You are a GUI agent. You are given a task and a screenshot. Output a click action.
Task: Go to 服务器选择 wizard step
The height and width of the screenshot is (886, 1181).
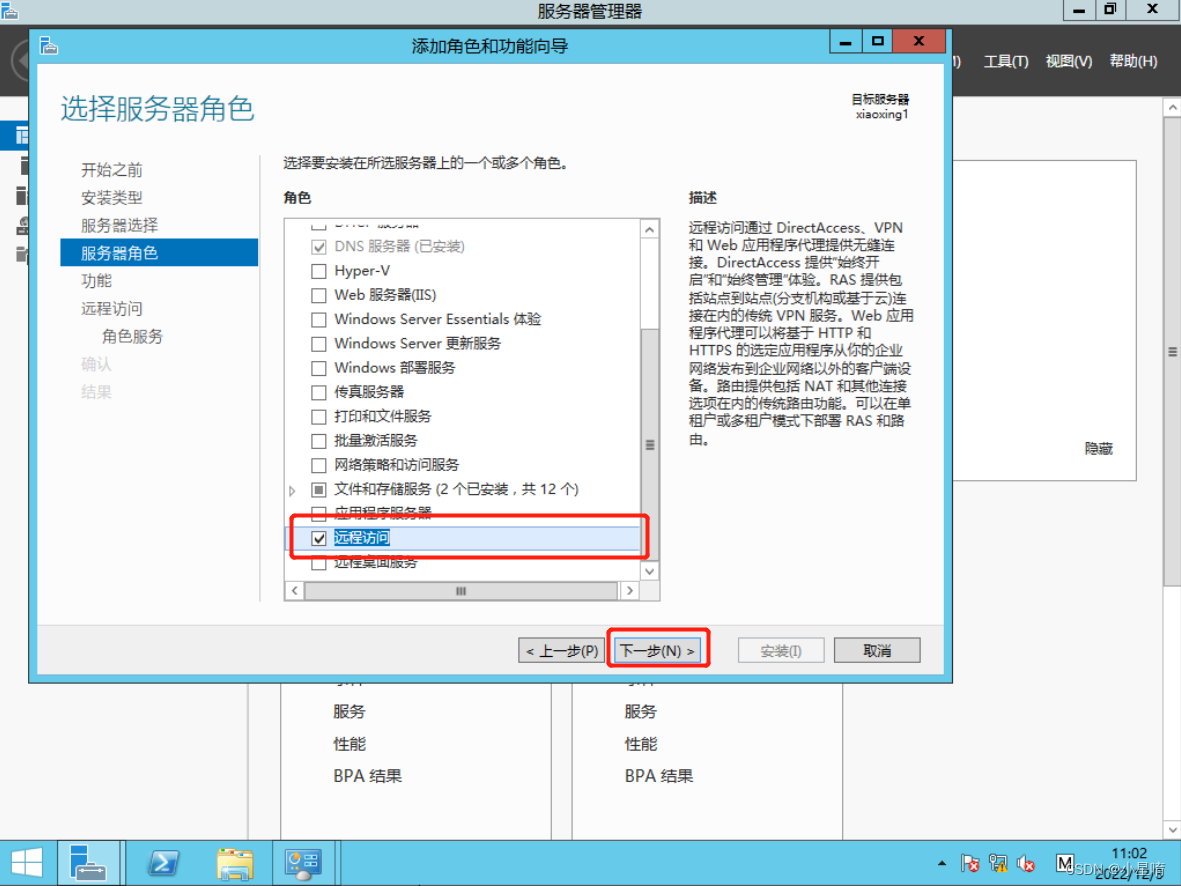click(x=120, y=225)
